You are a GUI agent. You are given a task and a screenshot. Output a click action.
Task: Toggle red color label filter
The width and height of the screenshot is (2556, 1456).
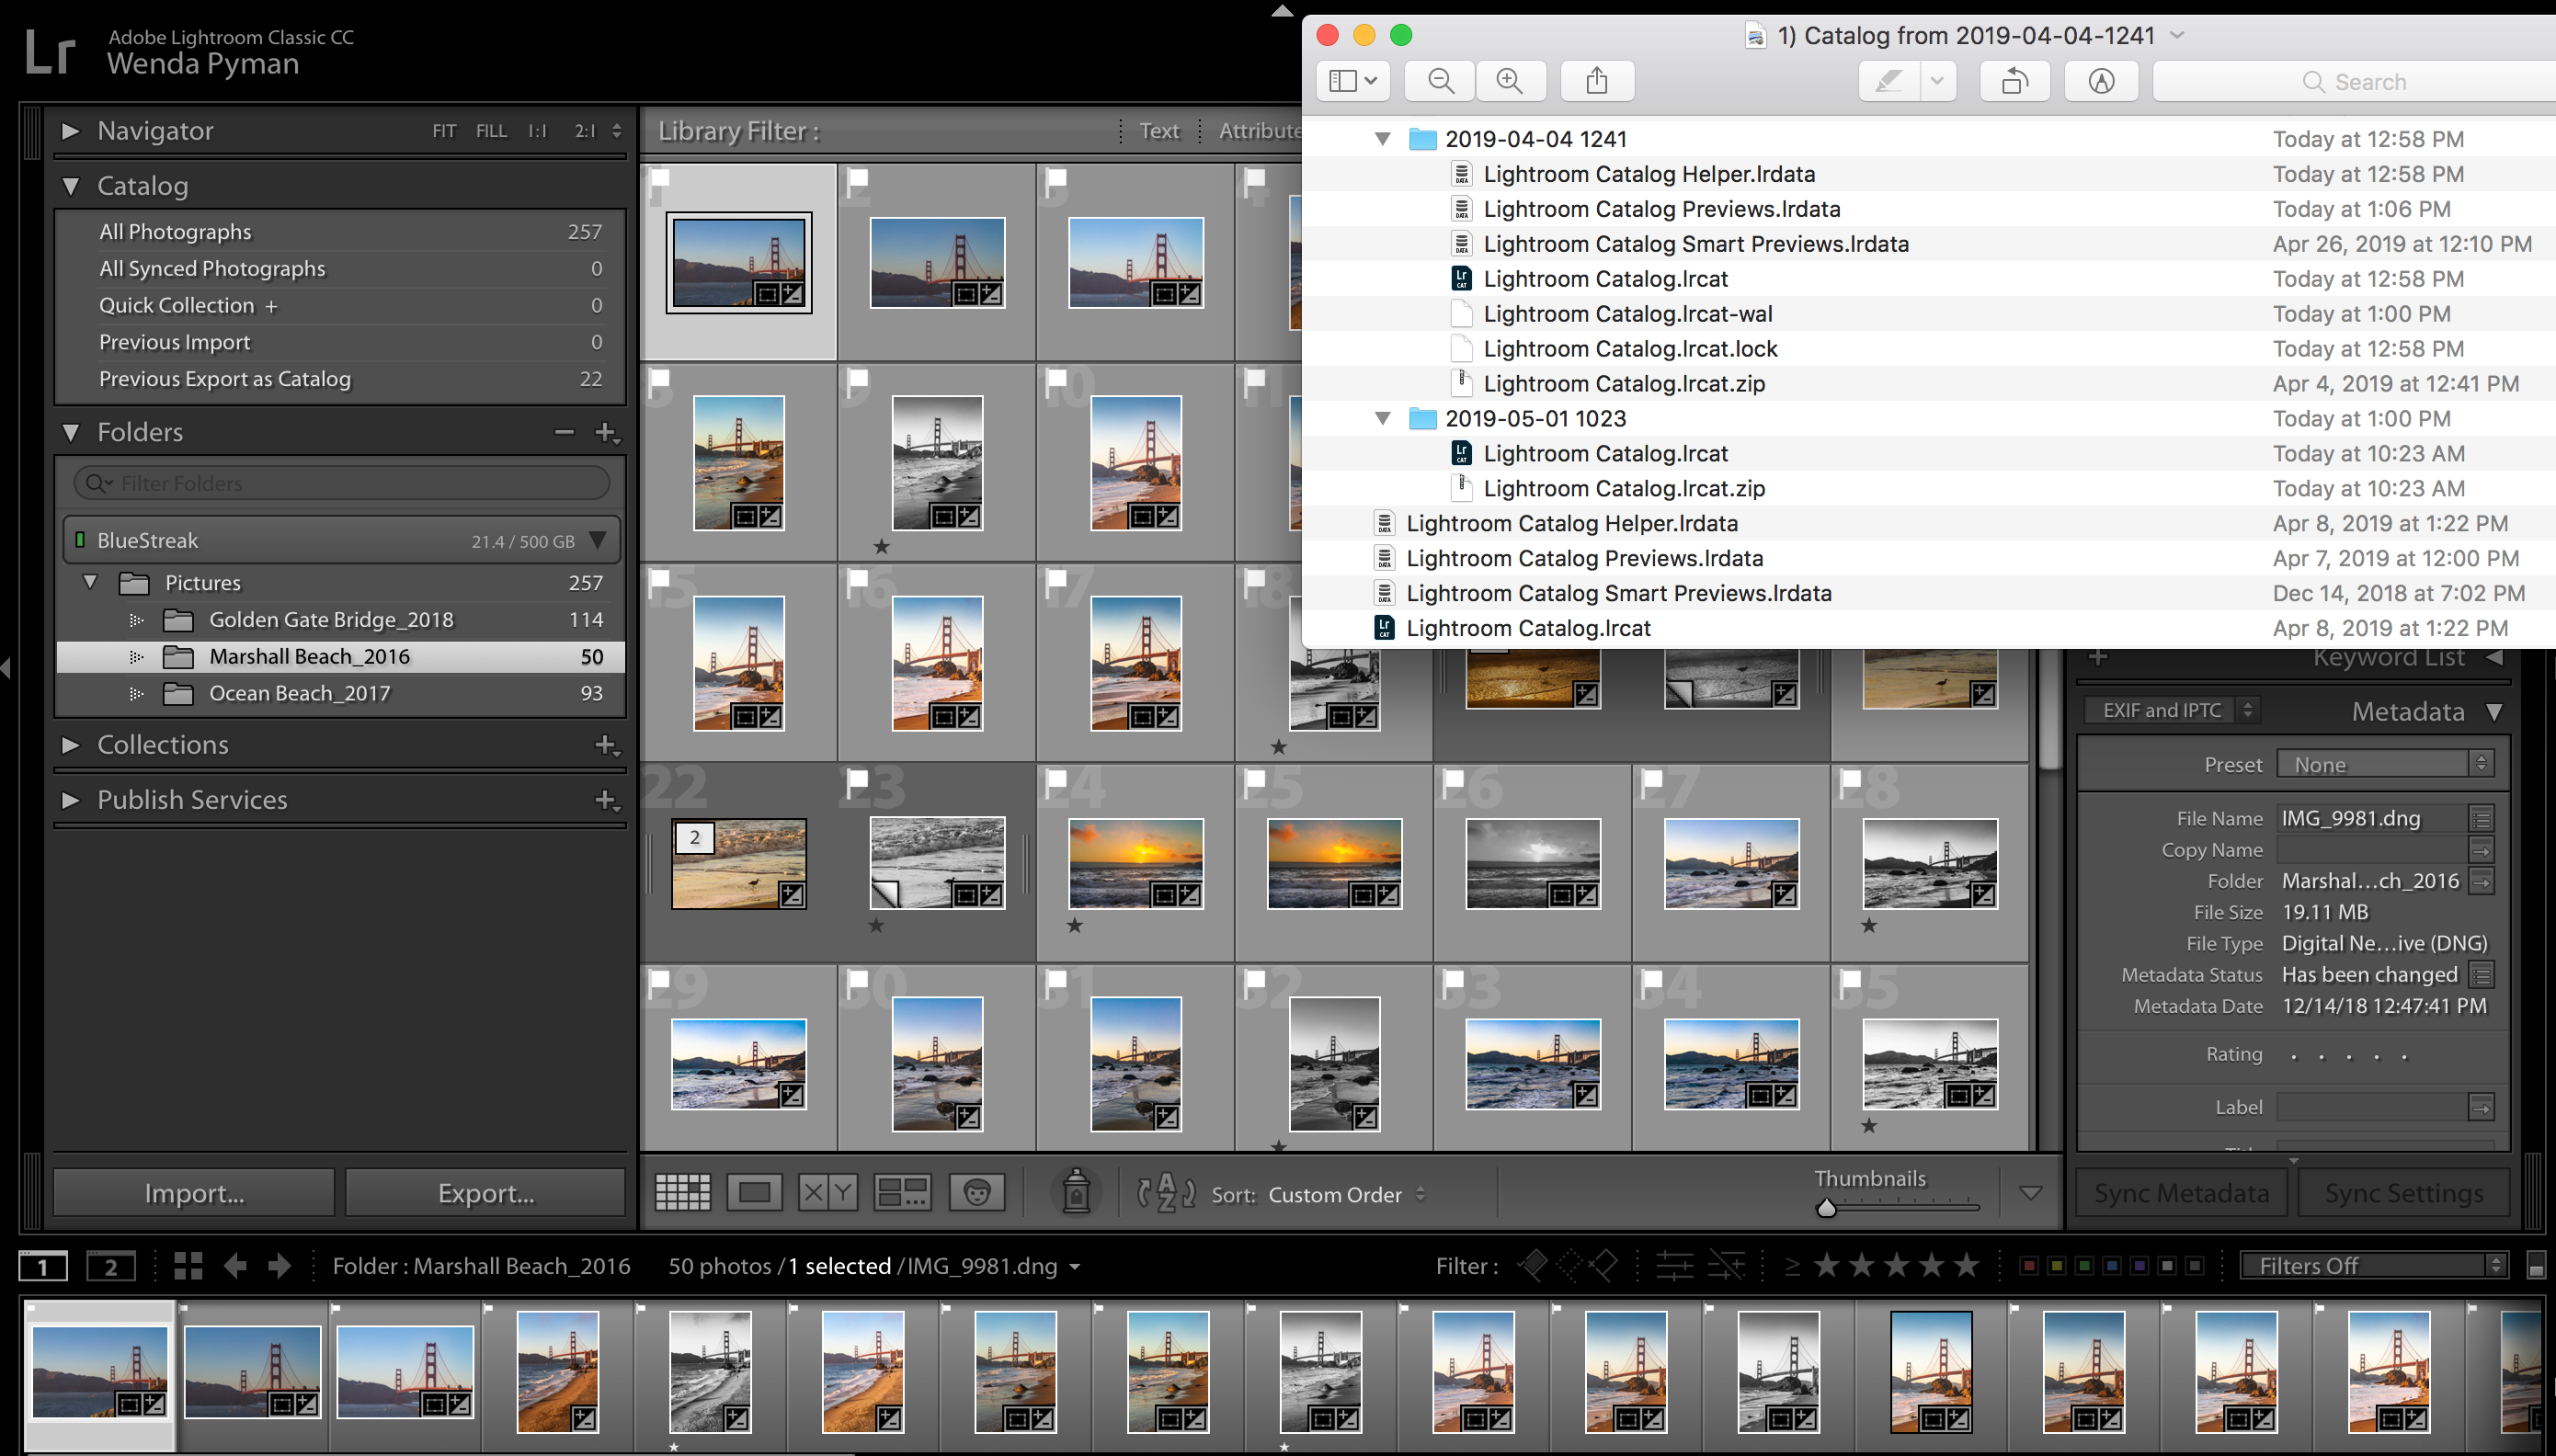tap(2028, 1266)
